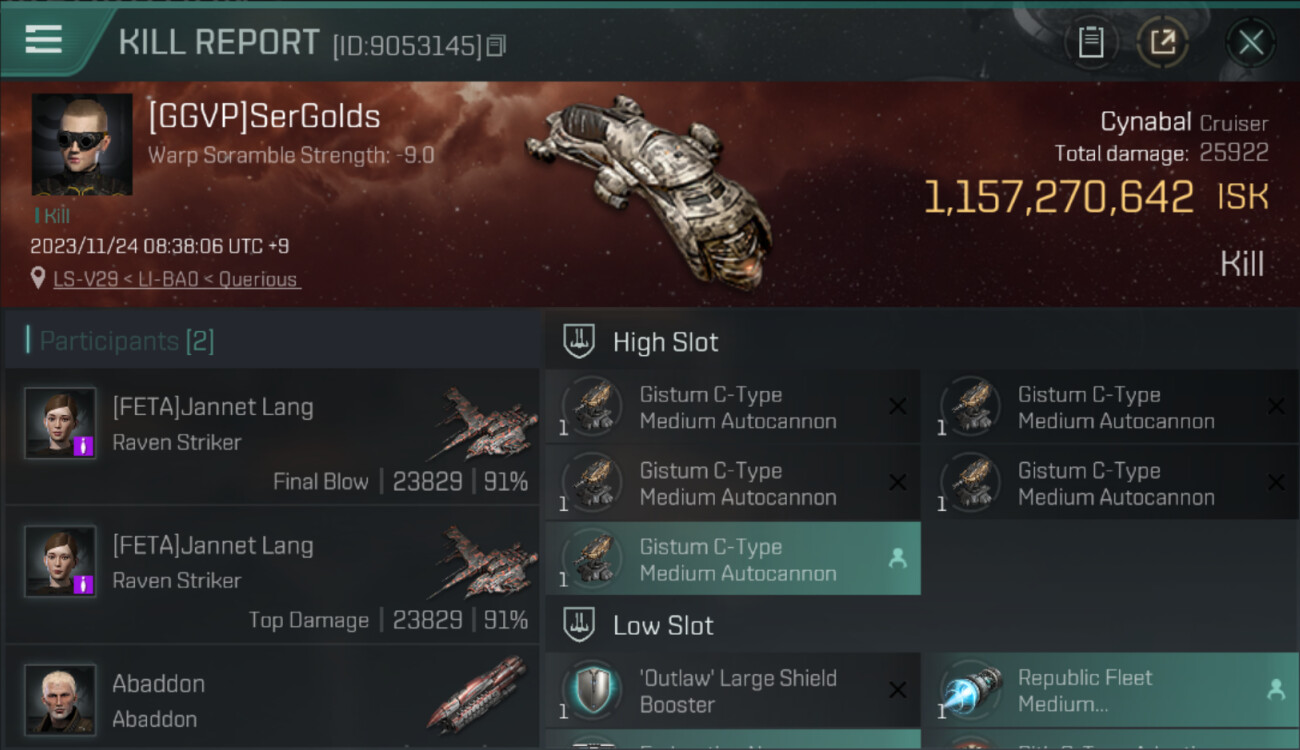Select the Participants [2] tab
This screenshot has height=750, width=1300.
click(126, 341)
